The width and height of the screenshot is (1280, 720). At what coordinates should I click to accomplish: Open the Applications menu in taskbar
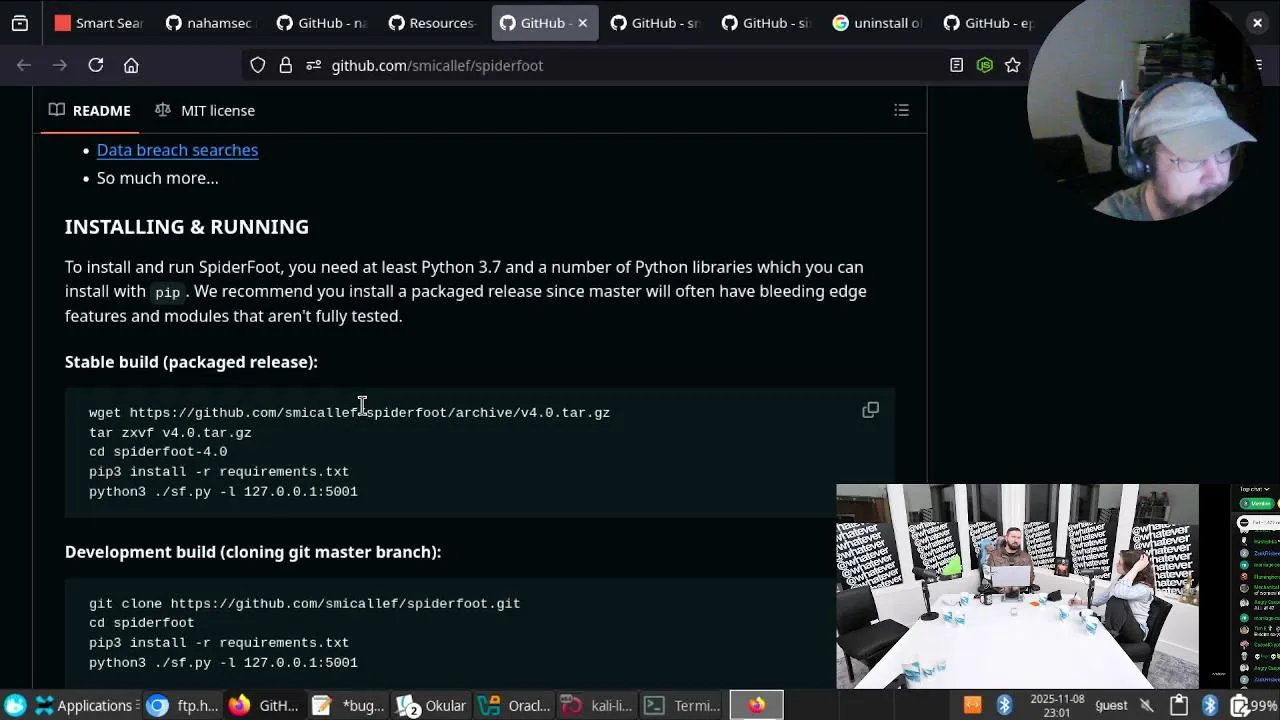[85, 706]
